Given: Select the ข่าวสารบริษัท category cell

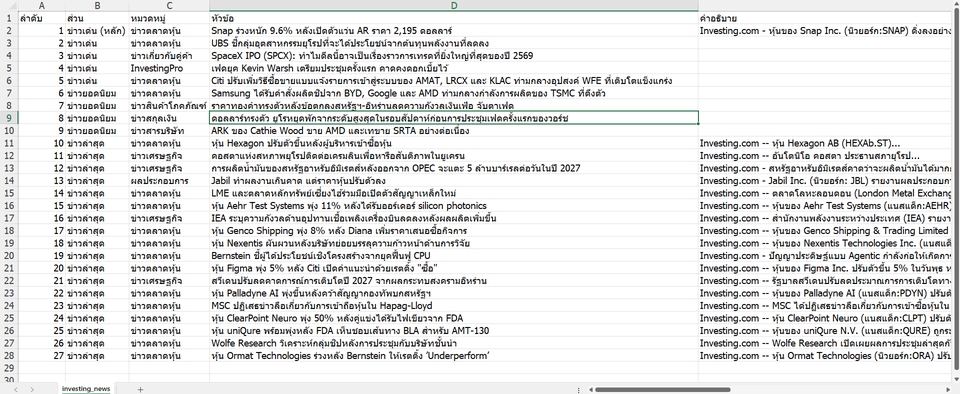Looking at the screenshot, I should tap(169, 130).
